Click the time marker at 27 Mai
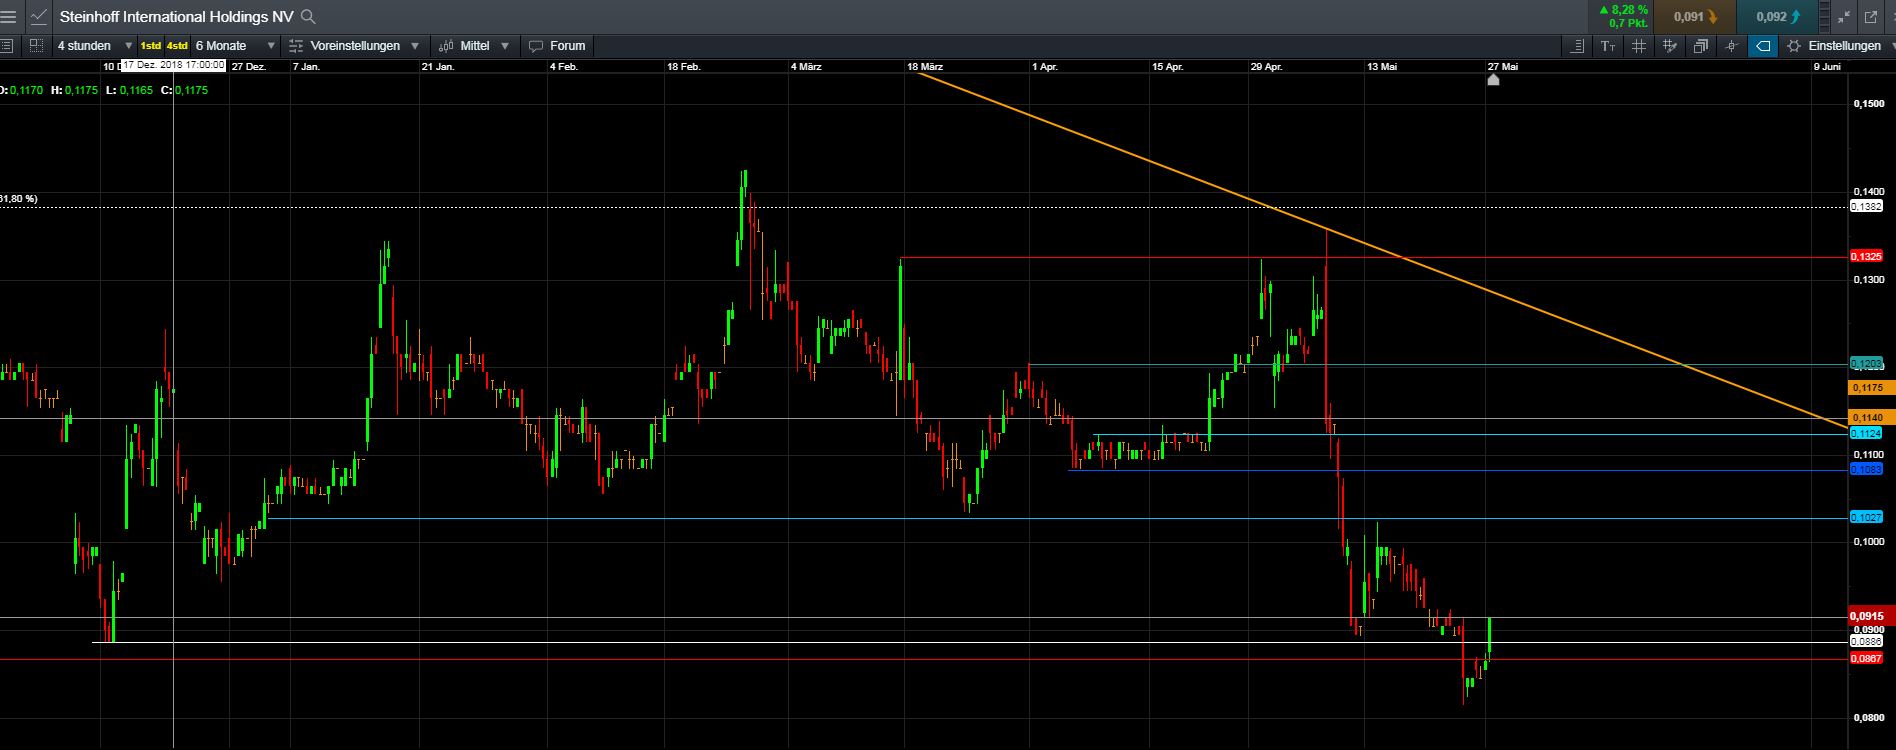Screen dimensions: 1896x750 point(1493,80)
